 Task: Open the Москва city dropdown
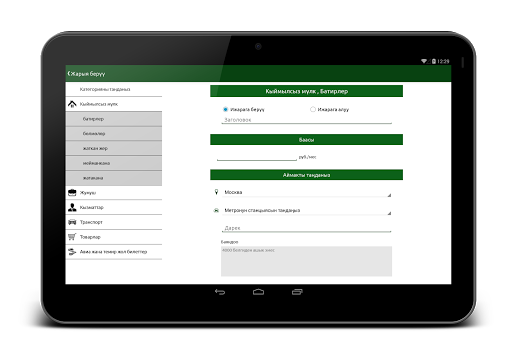(307, 192)
